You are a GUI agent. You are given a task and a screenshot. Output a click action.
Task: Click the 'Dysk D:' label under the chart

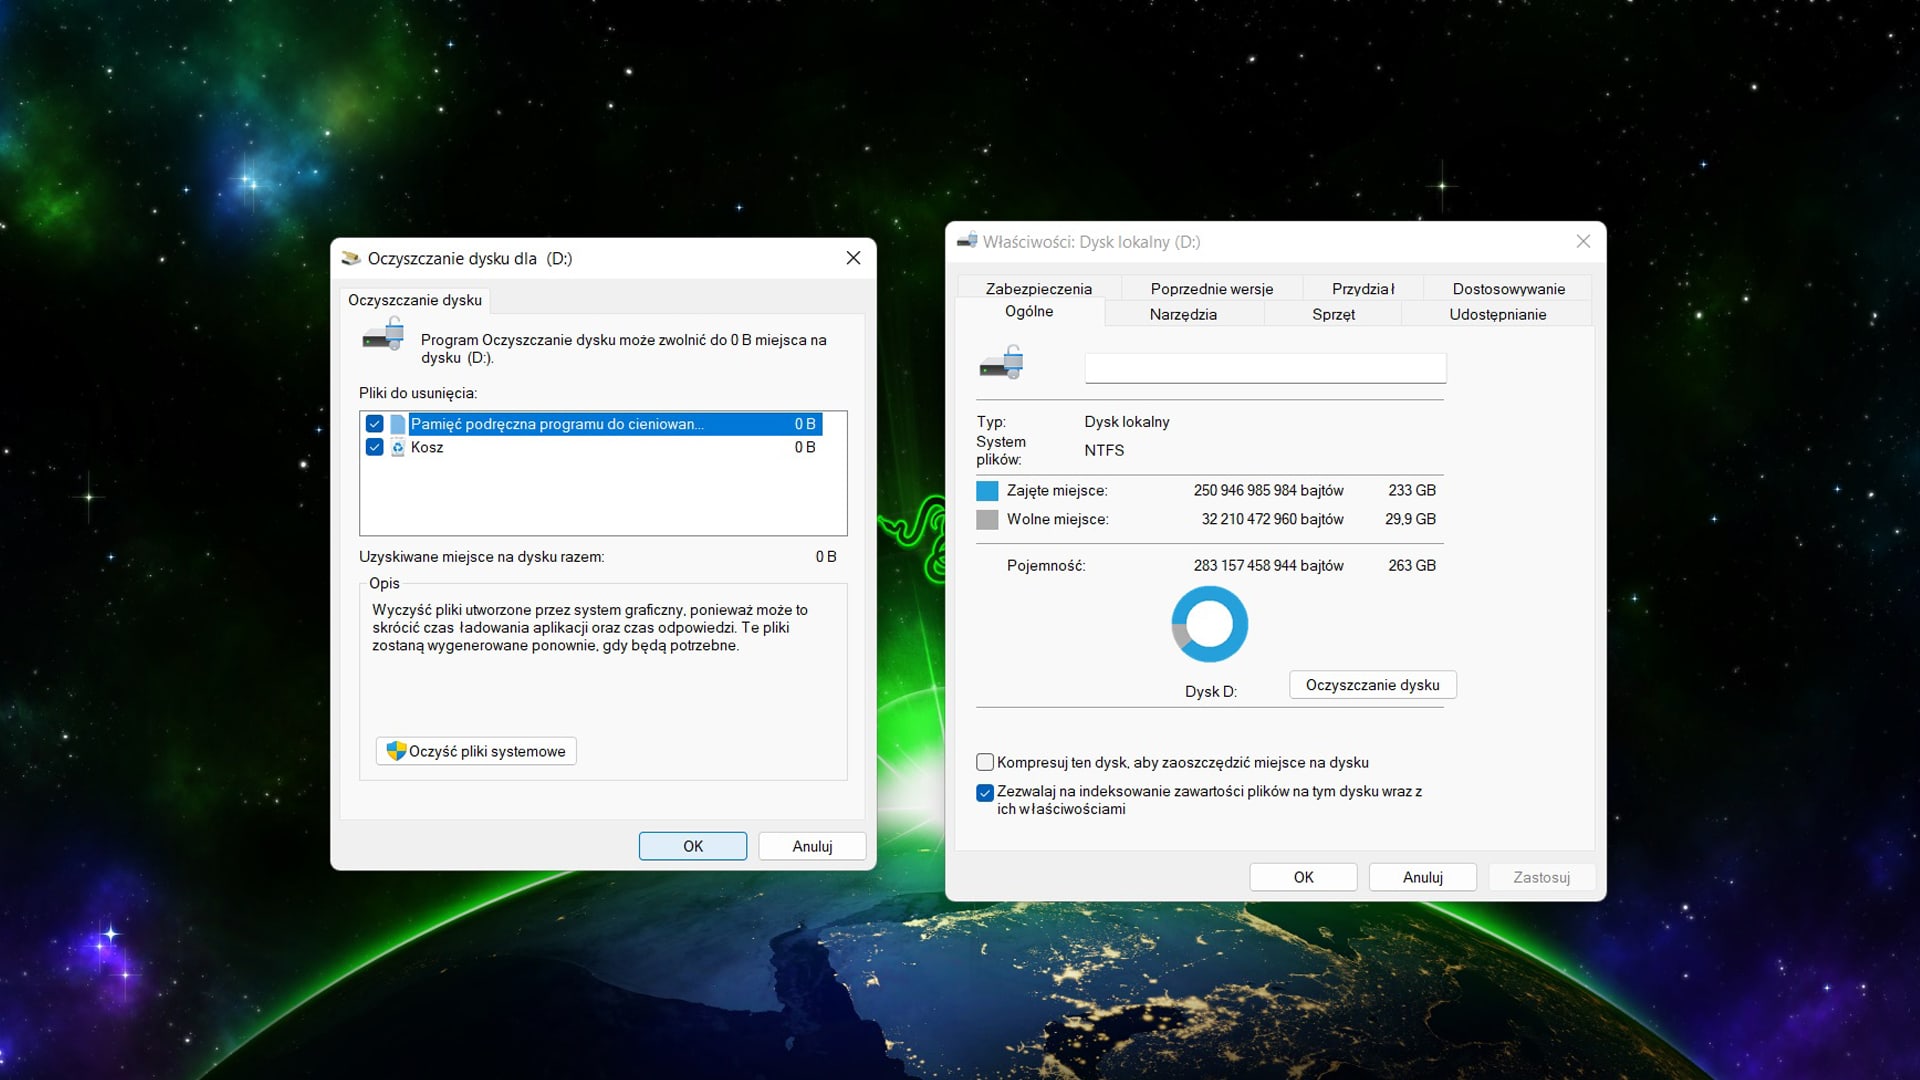(1211, 691)
